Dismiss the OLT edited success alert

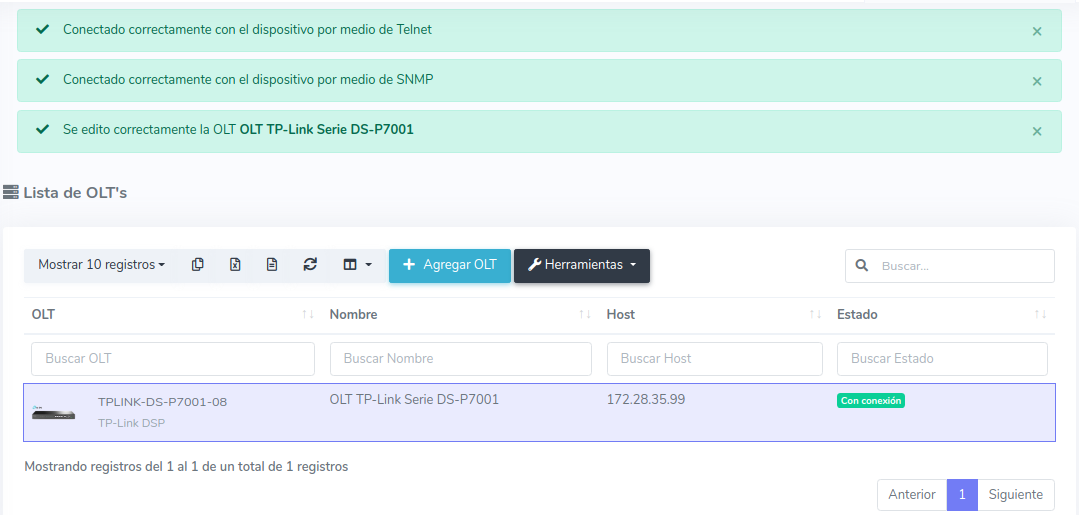point(1037,131)
